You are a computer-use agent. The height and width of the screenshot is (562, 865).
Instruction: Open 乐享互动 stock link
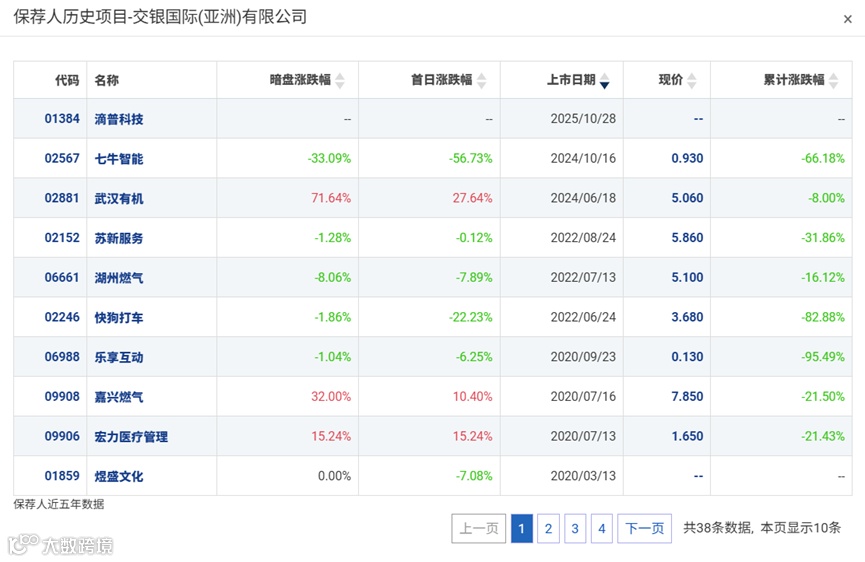point(119,357)
